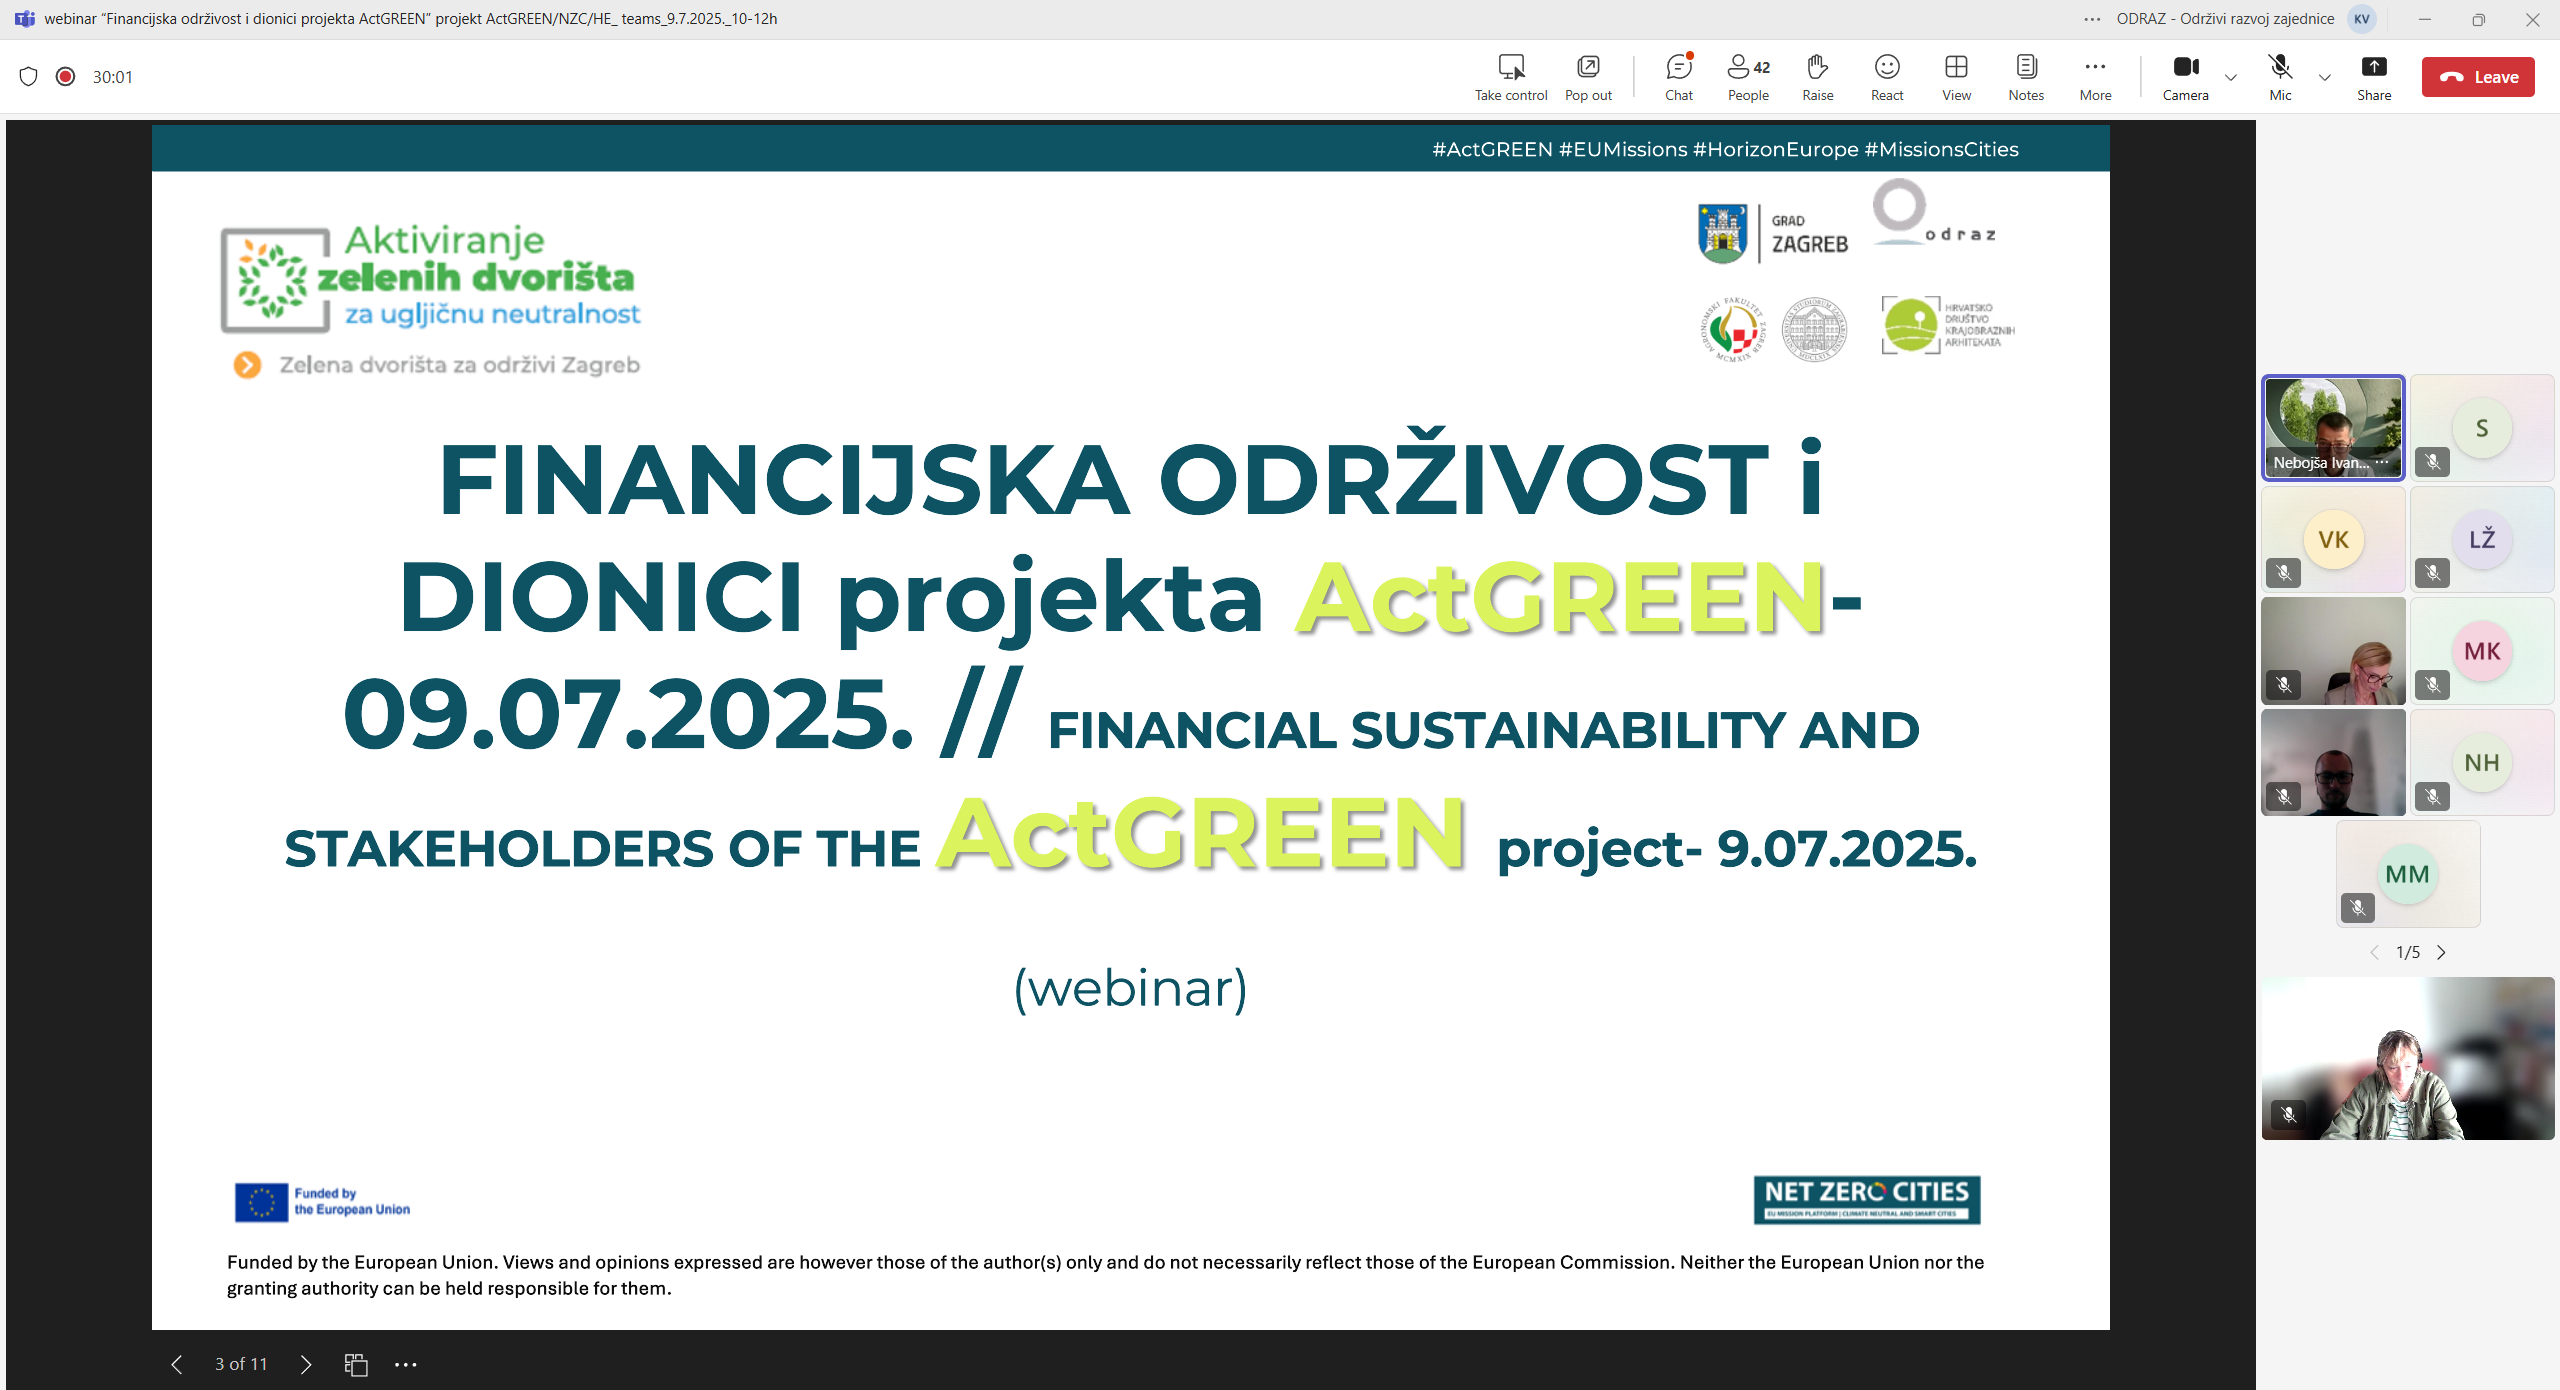The height and width of the screenshot is (1390, 2560).
Task: Click the shield privacy icon
Action: [28, 77]
